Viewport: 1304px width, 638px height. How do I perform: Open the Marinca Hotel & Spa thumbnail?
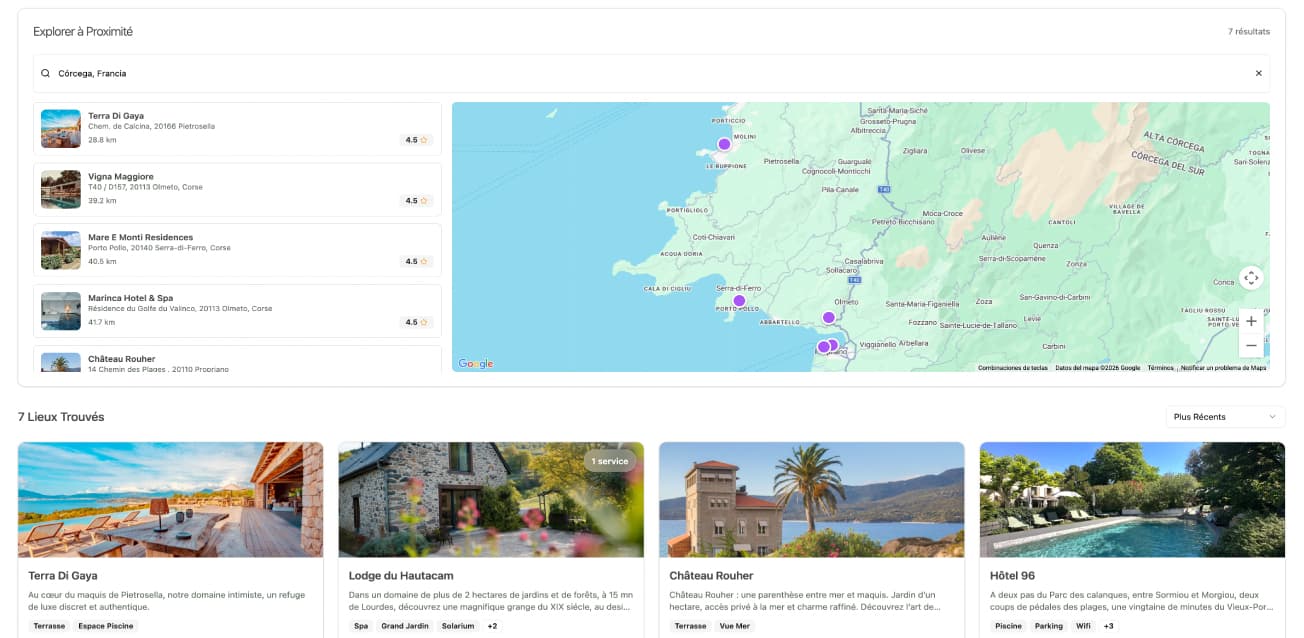60,311
